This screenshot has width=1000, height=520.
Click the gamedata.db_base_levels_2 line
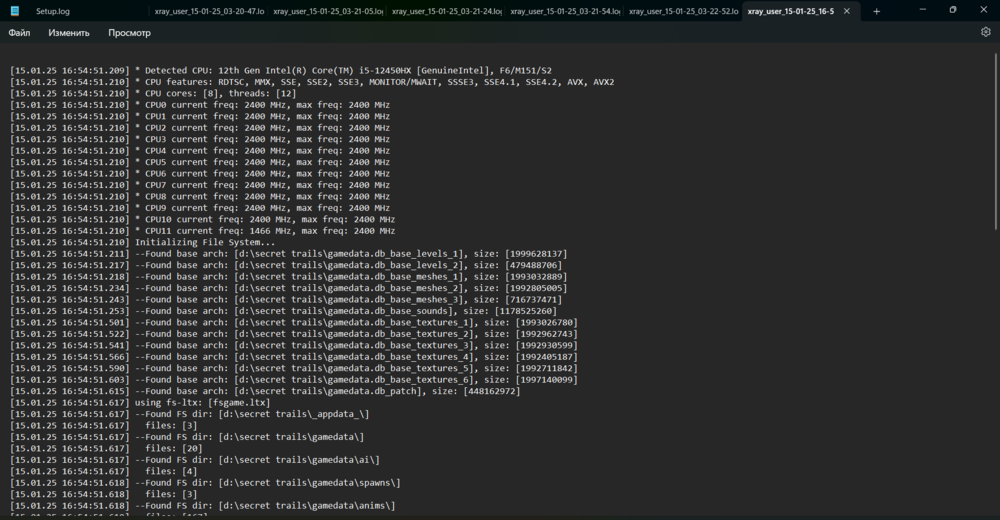coord(286,265)
